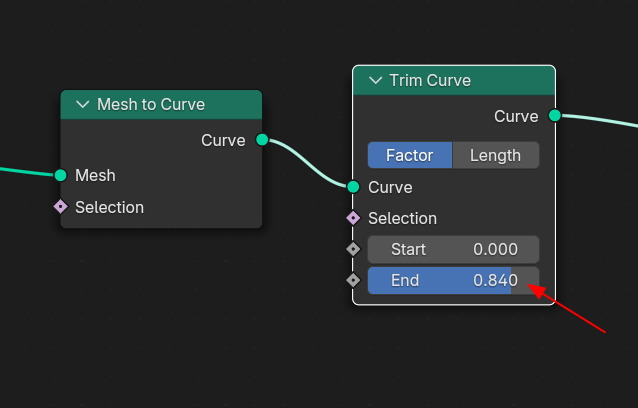Click Trim Curve input Curve socket
Screen dimensions: 638x408
click(x=353, y=187)
